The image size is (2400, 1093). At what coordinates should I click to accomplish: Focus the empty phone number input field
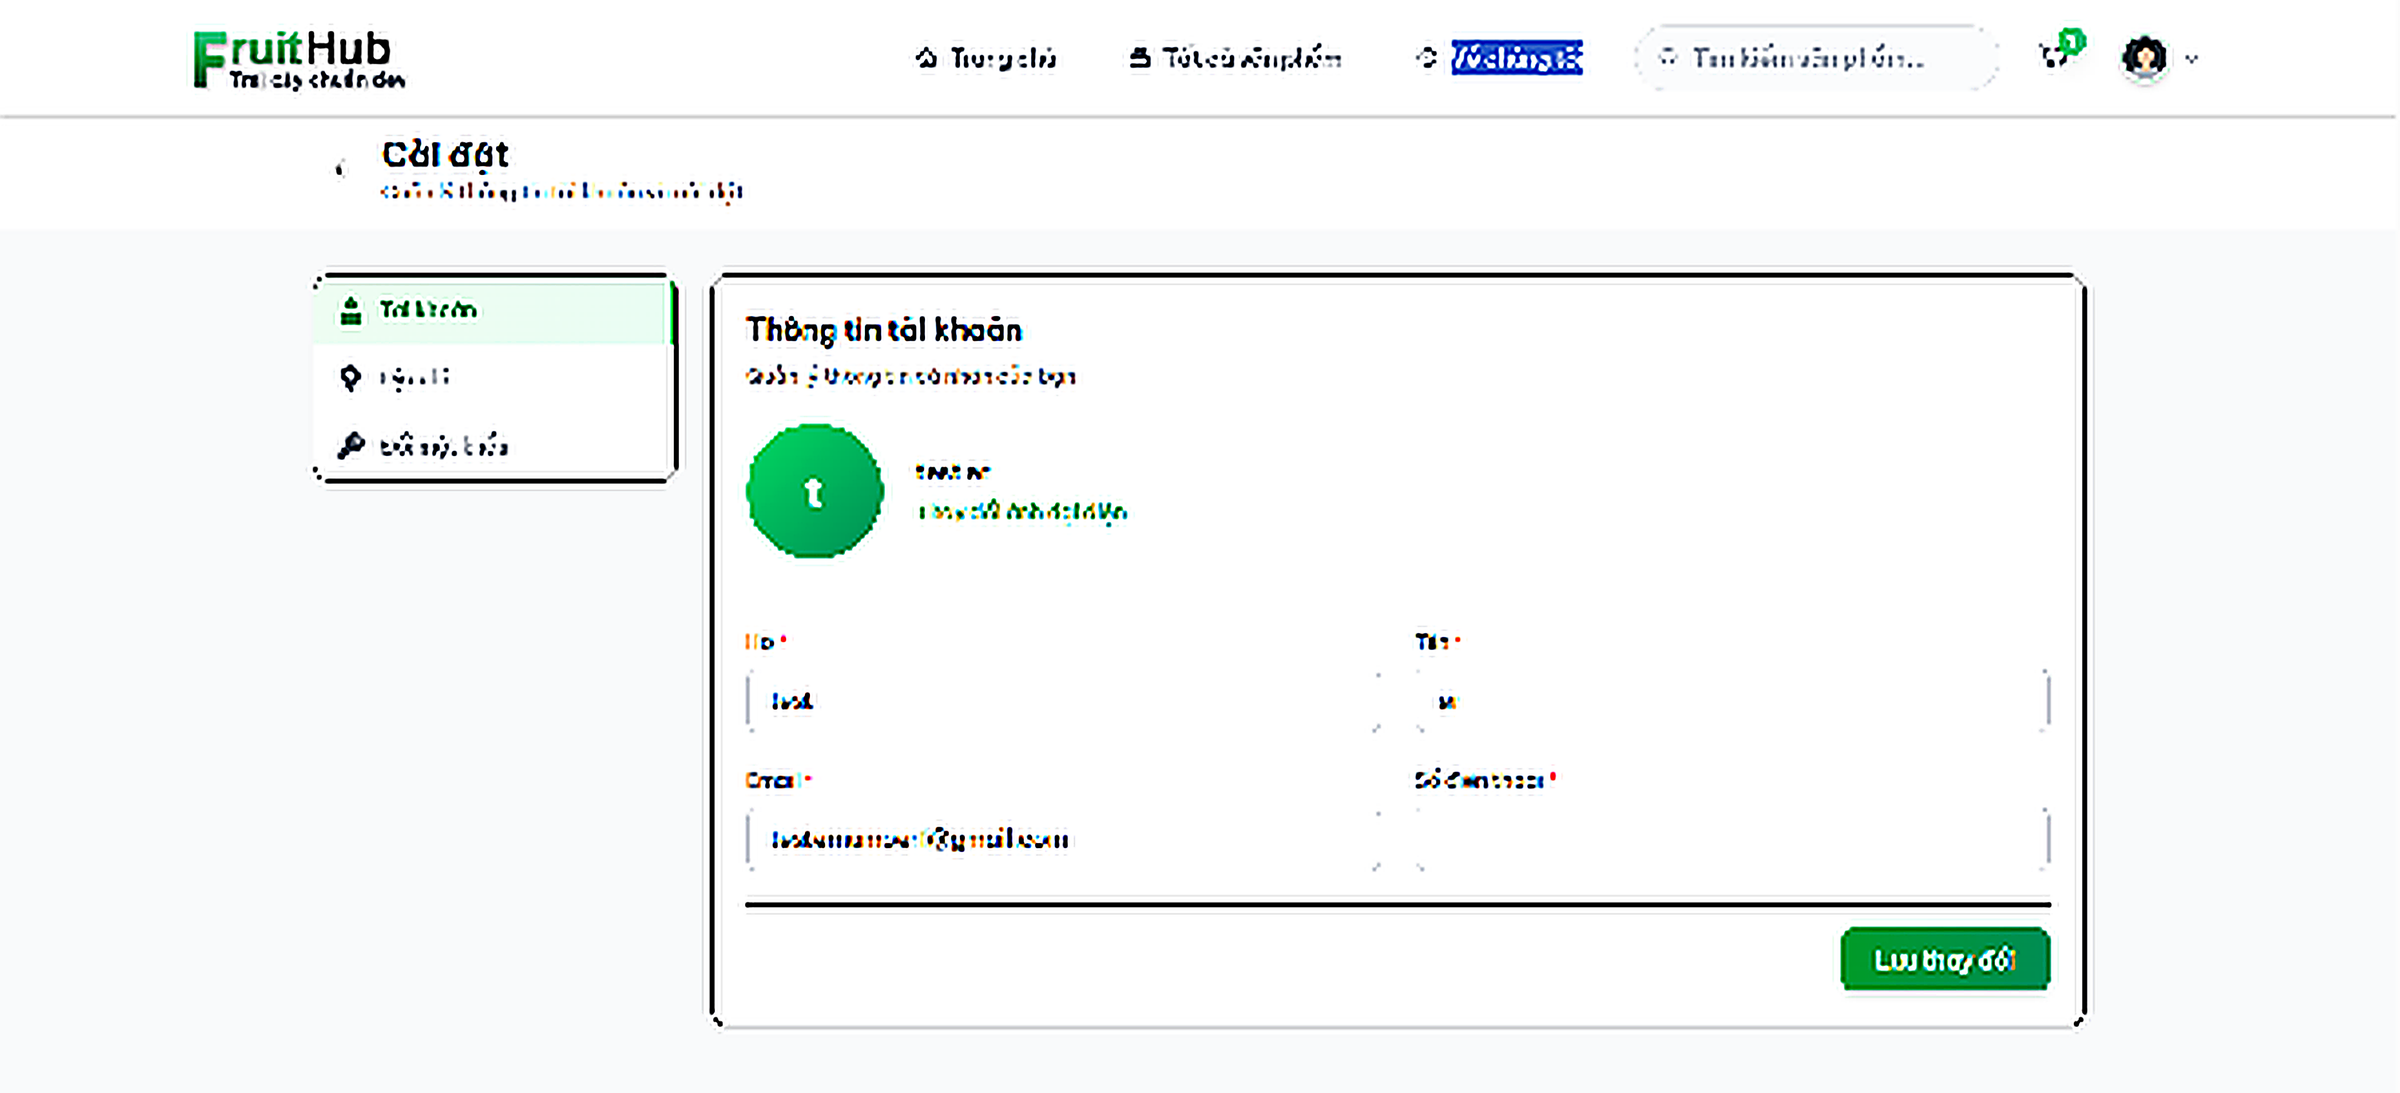coord(1732,839)
